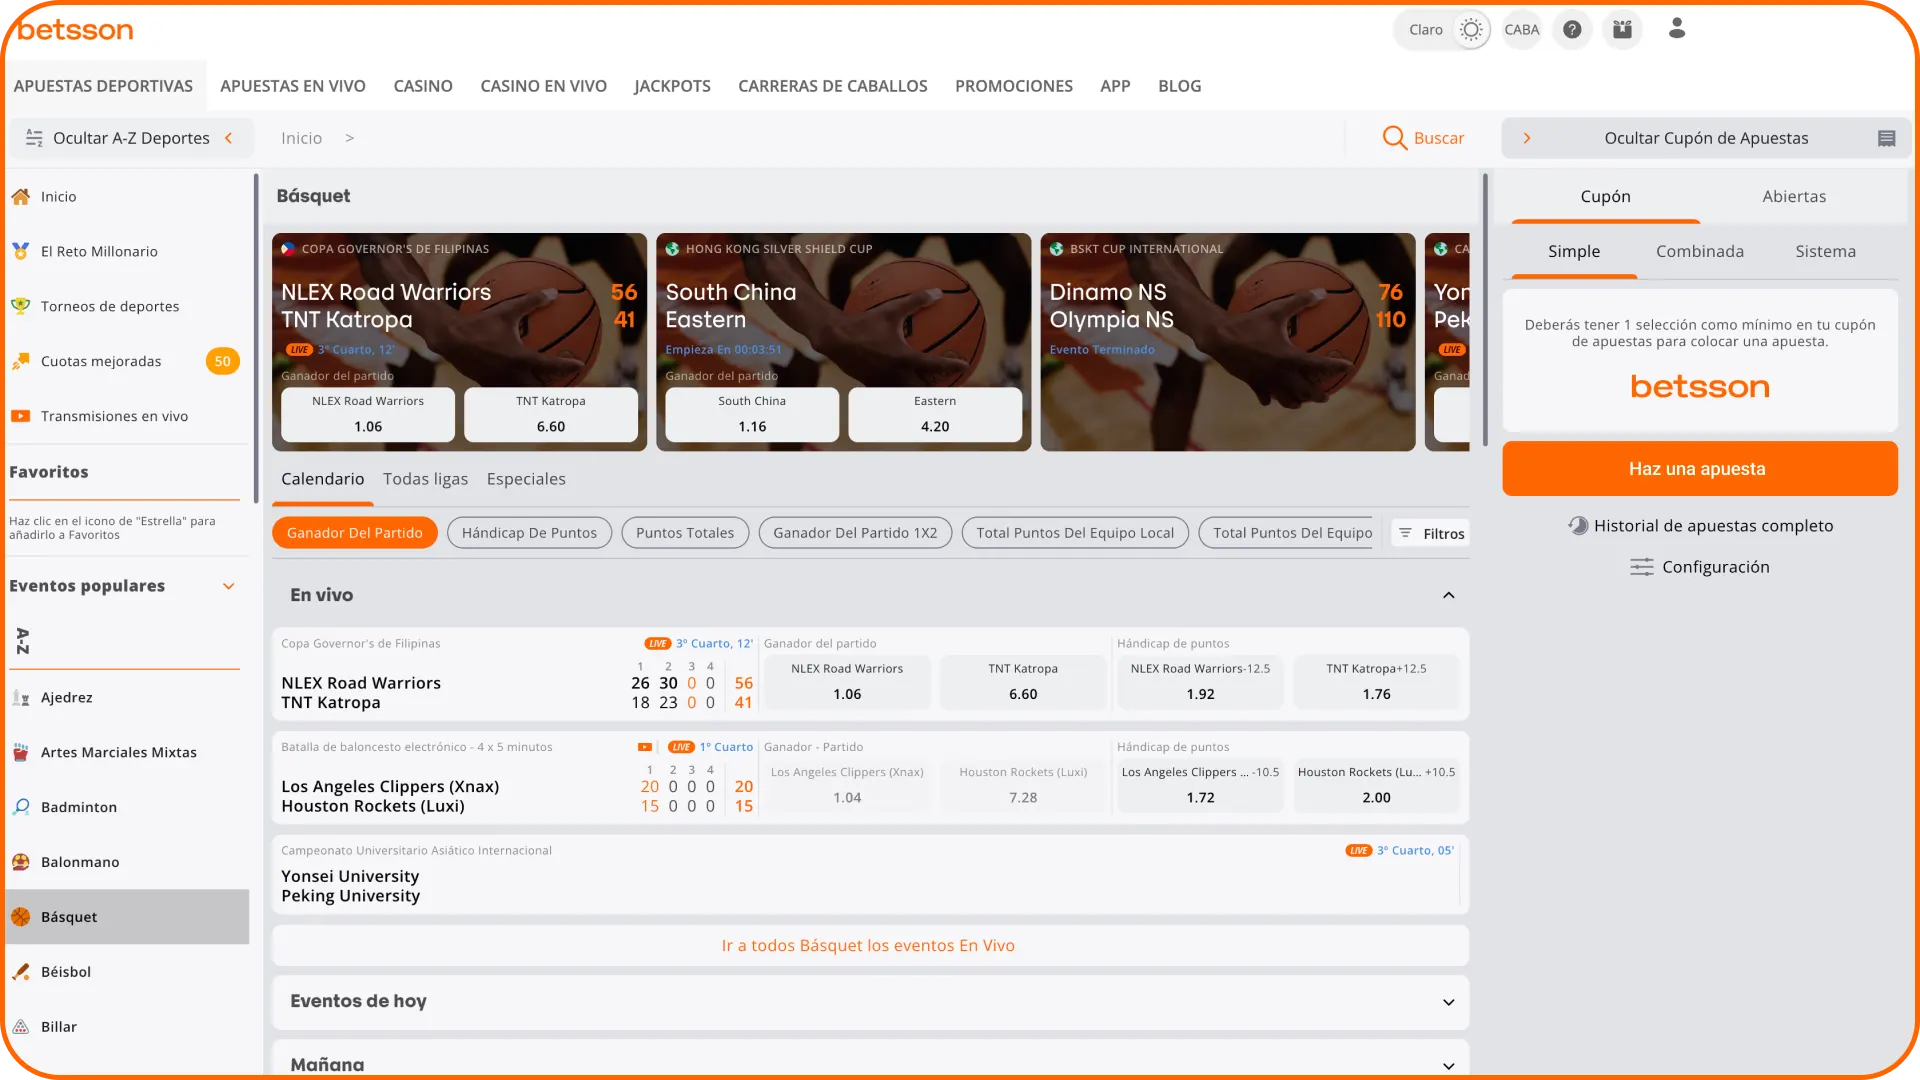Open the Filtros button
Screen dimensions: 1920x1080
point(1431,534)
